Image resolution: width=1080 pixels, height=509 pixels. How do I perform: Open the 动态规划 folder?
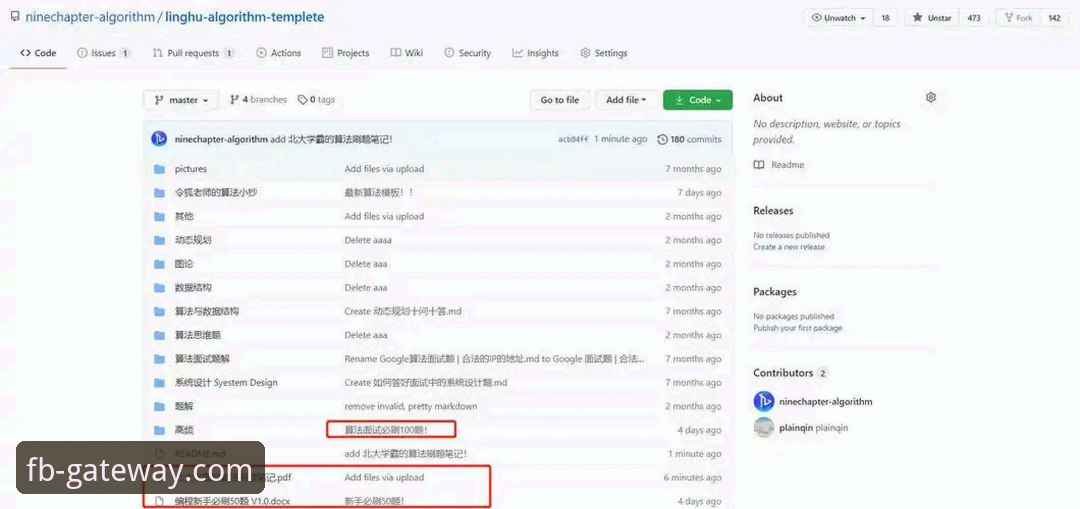[x=193, y=240]
